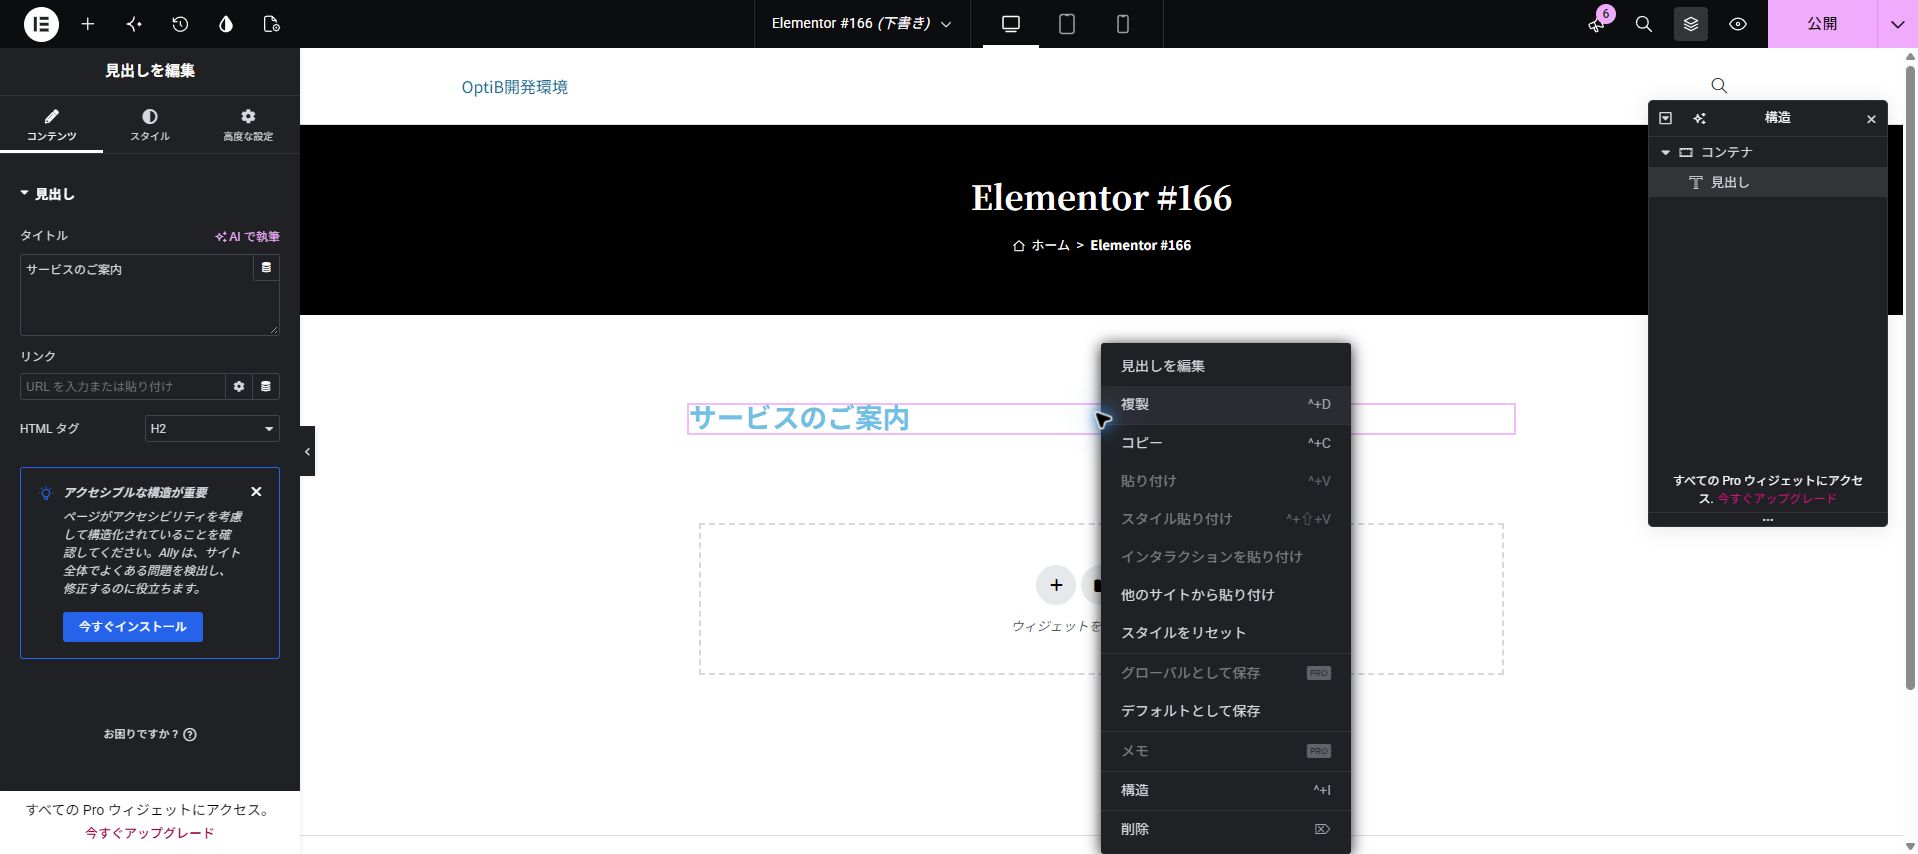This screenshot has width=1918, height=854.
Task: Open the finder search icon in top bar
Action: (x=1644, y=24)
